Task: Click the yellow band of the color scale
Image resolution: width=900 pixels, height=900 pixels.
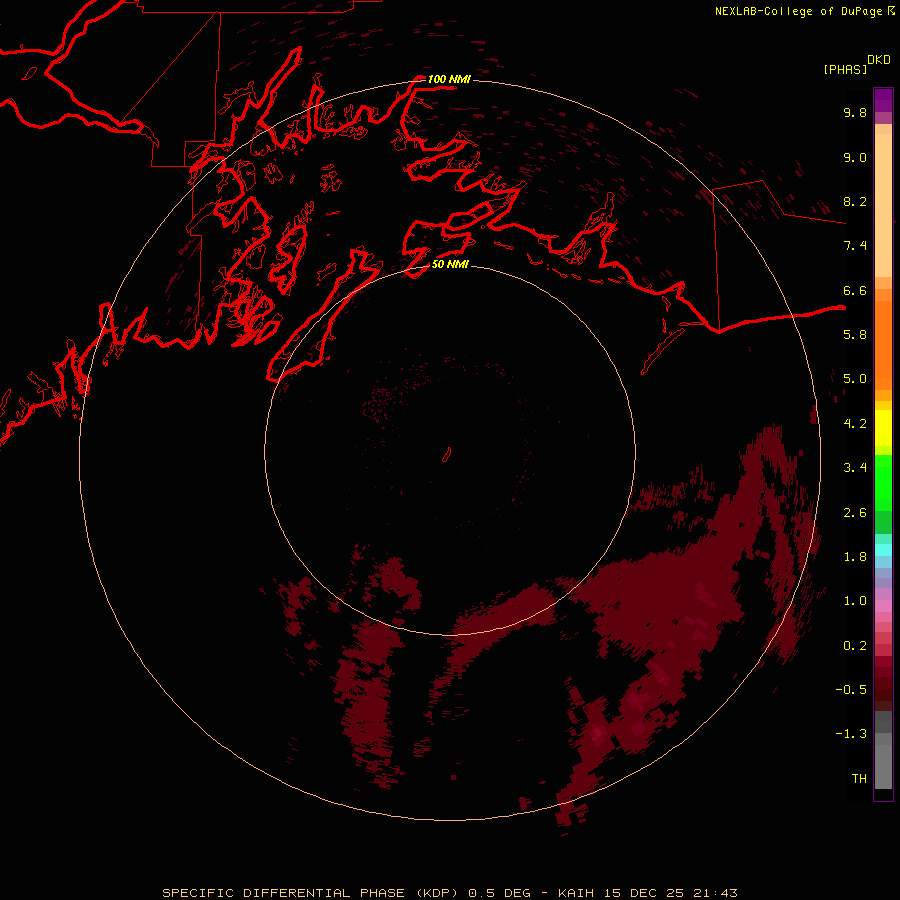Action: pos(883,428)
